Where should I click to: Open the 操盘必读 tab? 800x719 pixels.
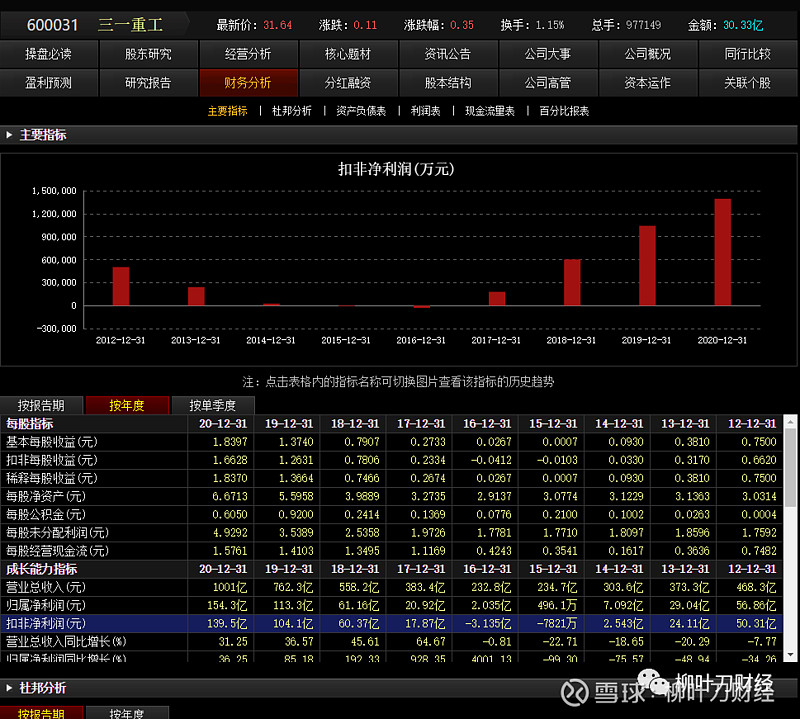click(x=48, y=54)
